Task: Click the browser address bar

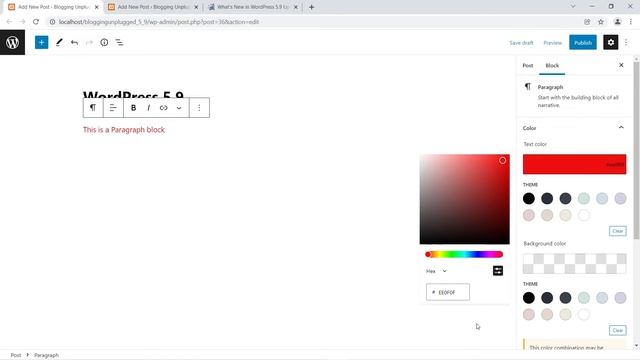Action: coord(314,22)
